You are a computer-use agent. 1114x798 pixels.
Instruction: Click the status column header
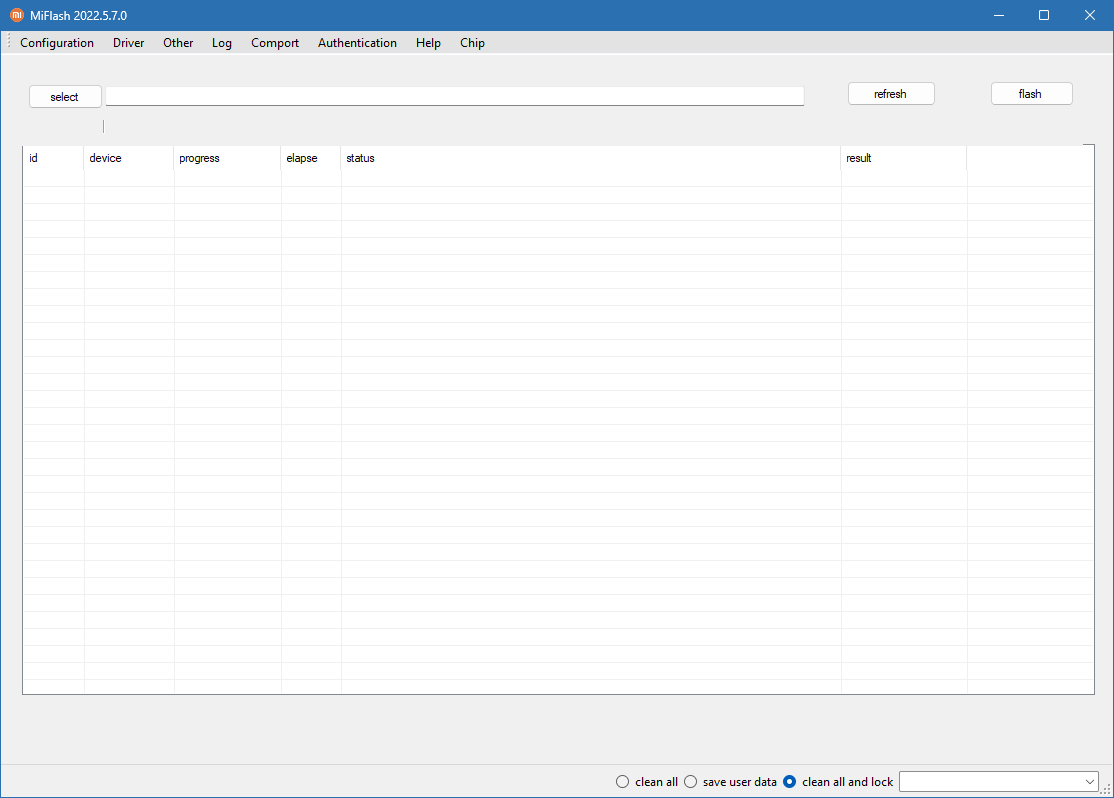pyautogui.click(x=590, y=158)
